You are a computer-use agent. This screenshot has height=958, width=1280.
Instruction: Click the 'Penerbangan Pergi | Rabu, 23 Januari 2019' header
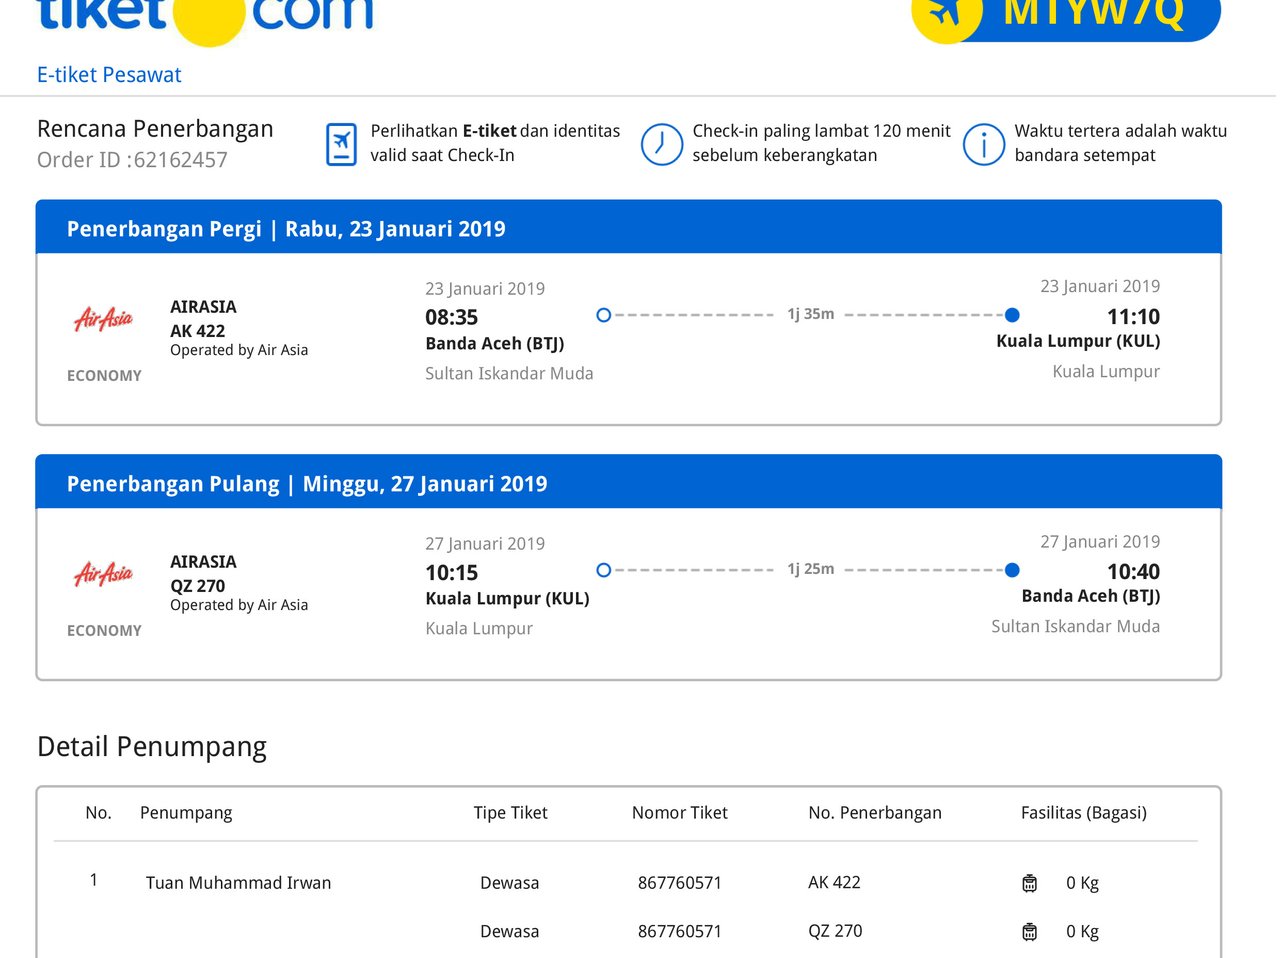[x=286, y=229]
